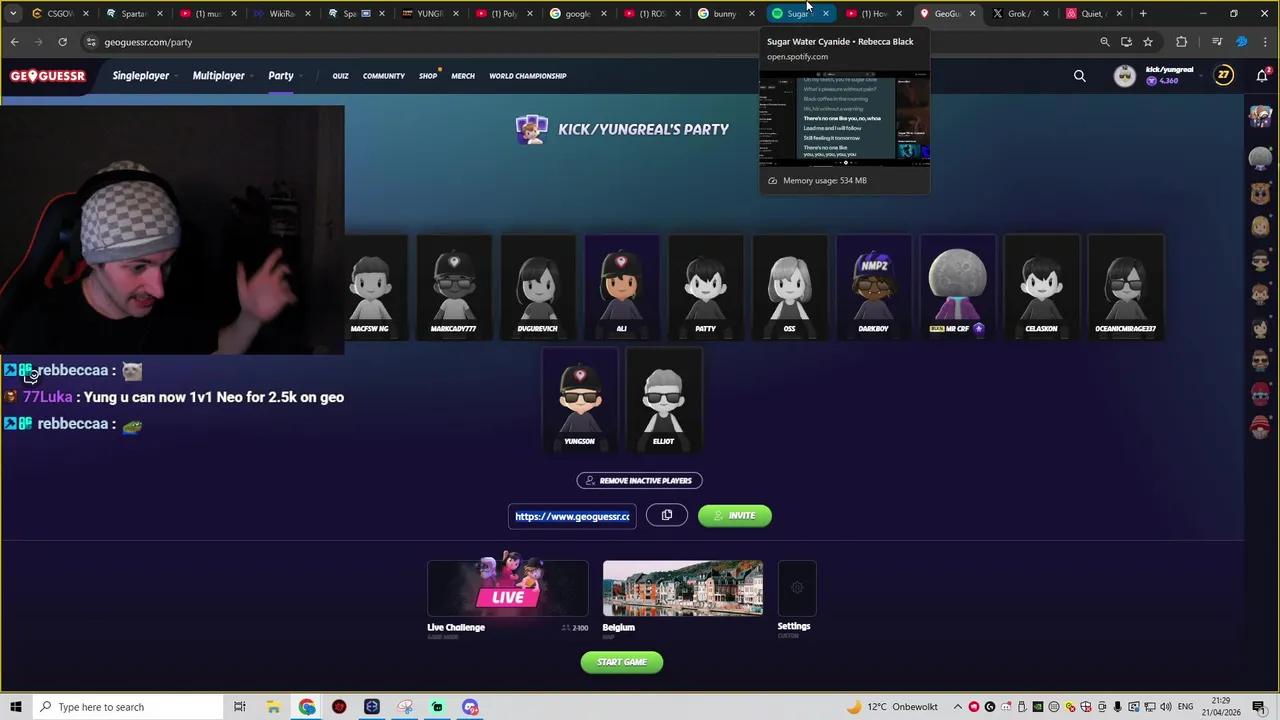Click Remove Inactive Players button
The image size is (1280, 720).
pos(640,481)
